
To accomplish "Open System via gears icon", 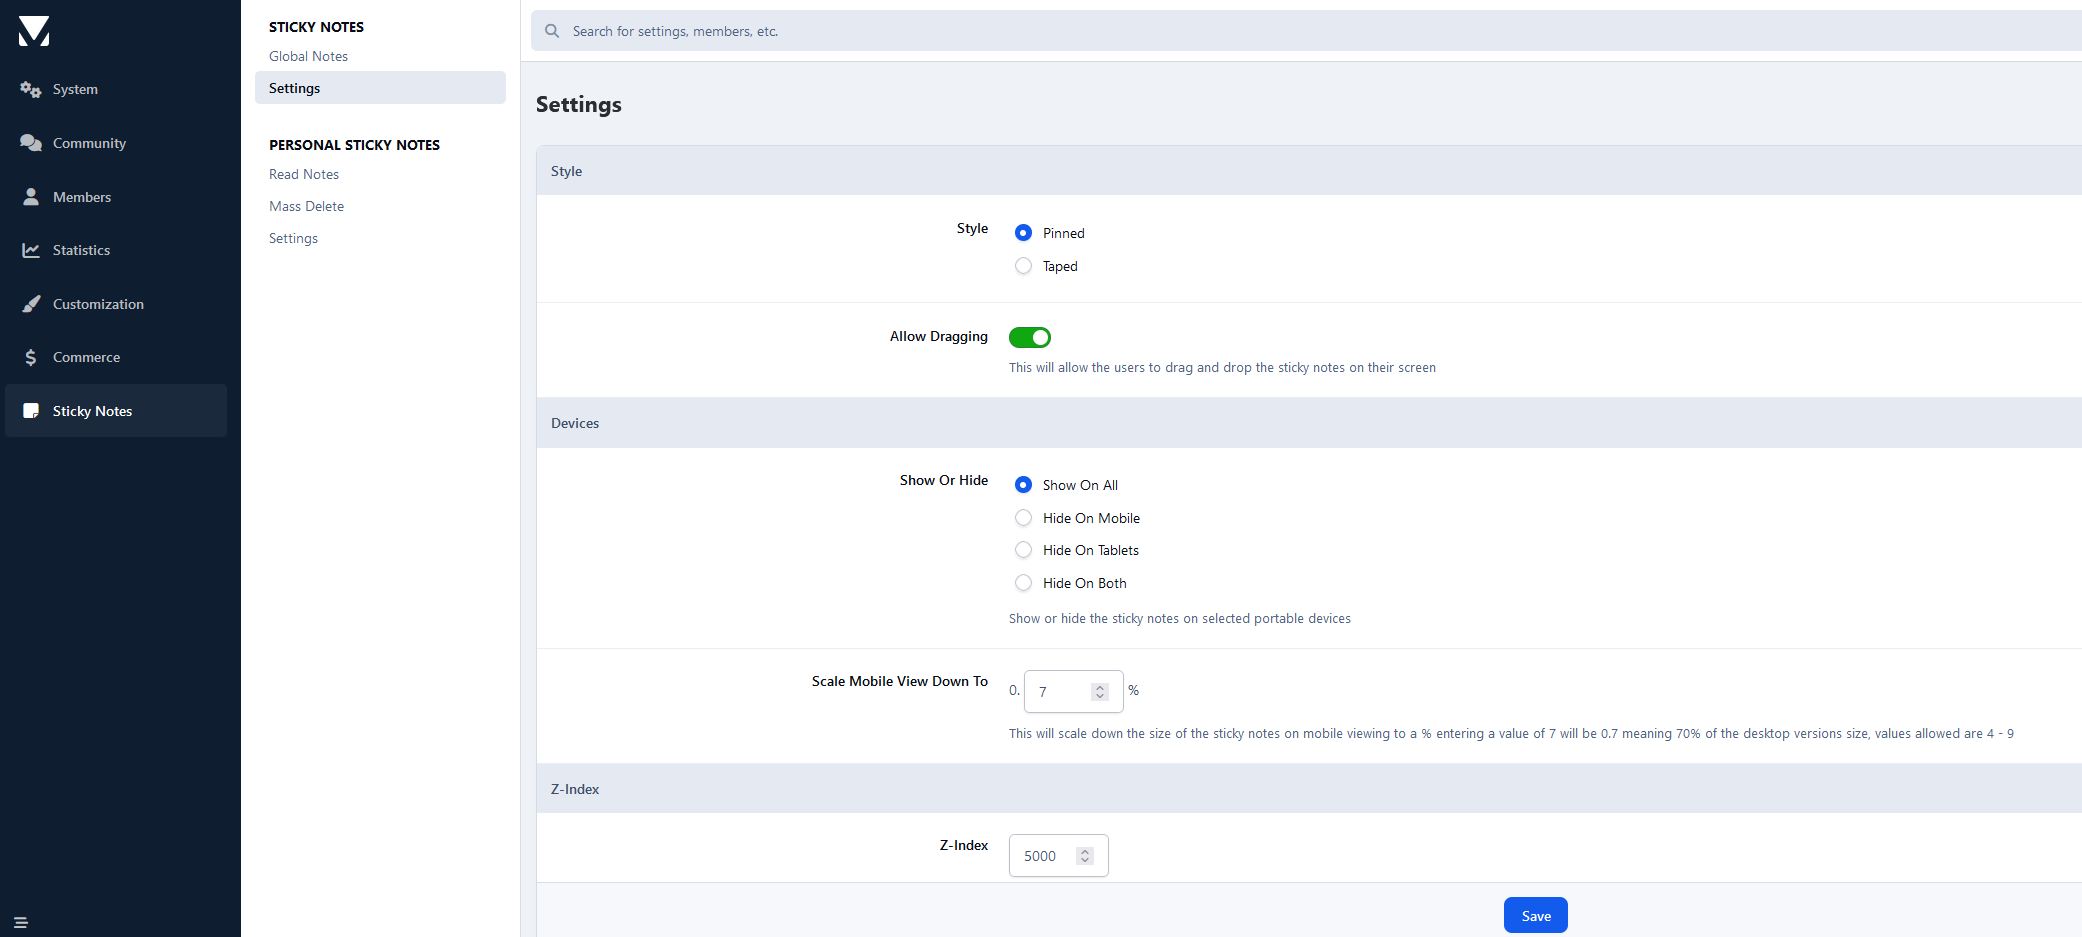I will click(x=31, y=90).
